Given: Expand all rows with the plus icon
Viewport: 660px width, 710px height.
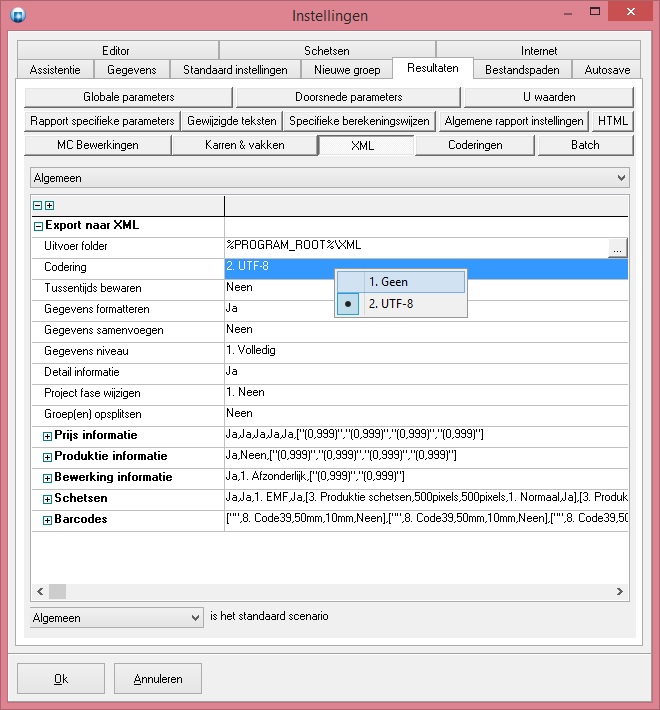Looking at the screenshot, I should tap(49, 206).
